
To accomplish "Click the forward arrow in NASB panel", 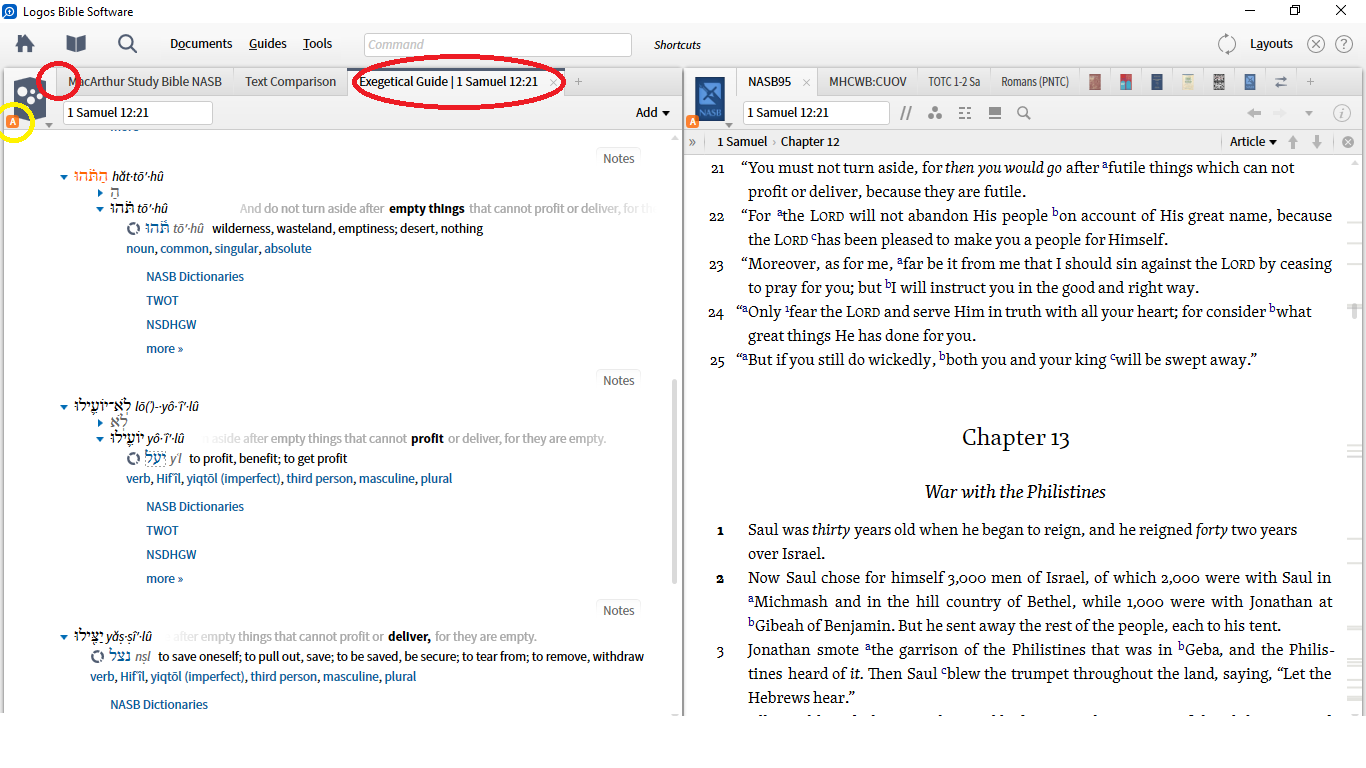I will [x=1281, y=113].
